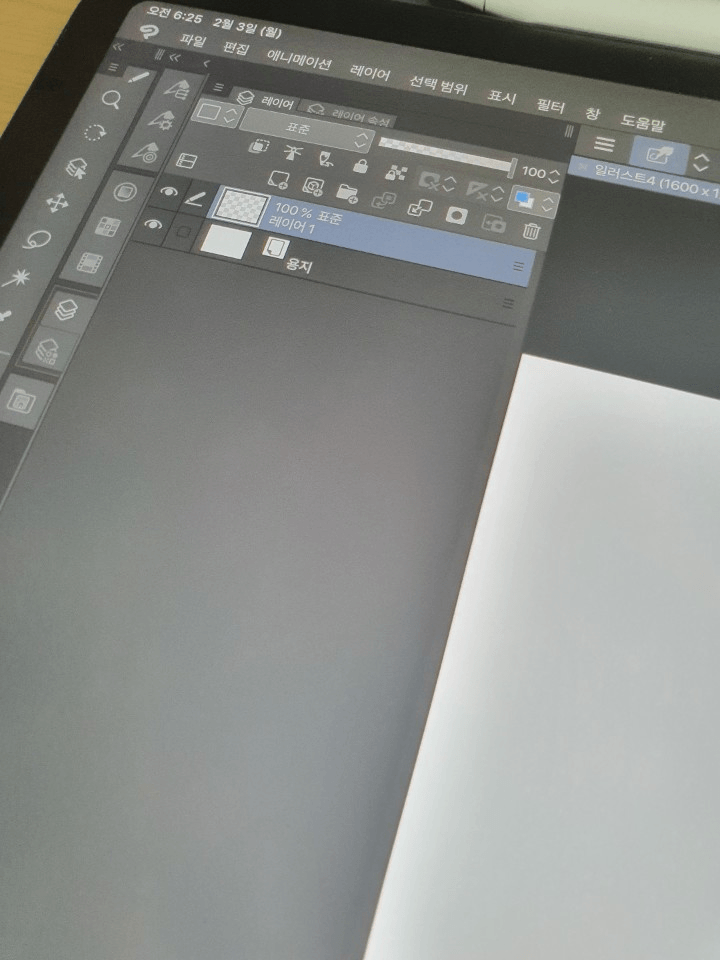This screenshot has height=960, width=720.
Task: Open the 도움말 menu
Action: (643, 123)
